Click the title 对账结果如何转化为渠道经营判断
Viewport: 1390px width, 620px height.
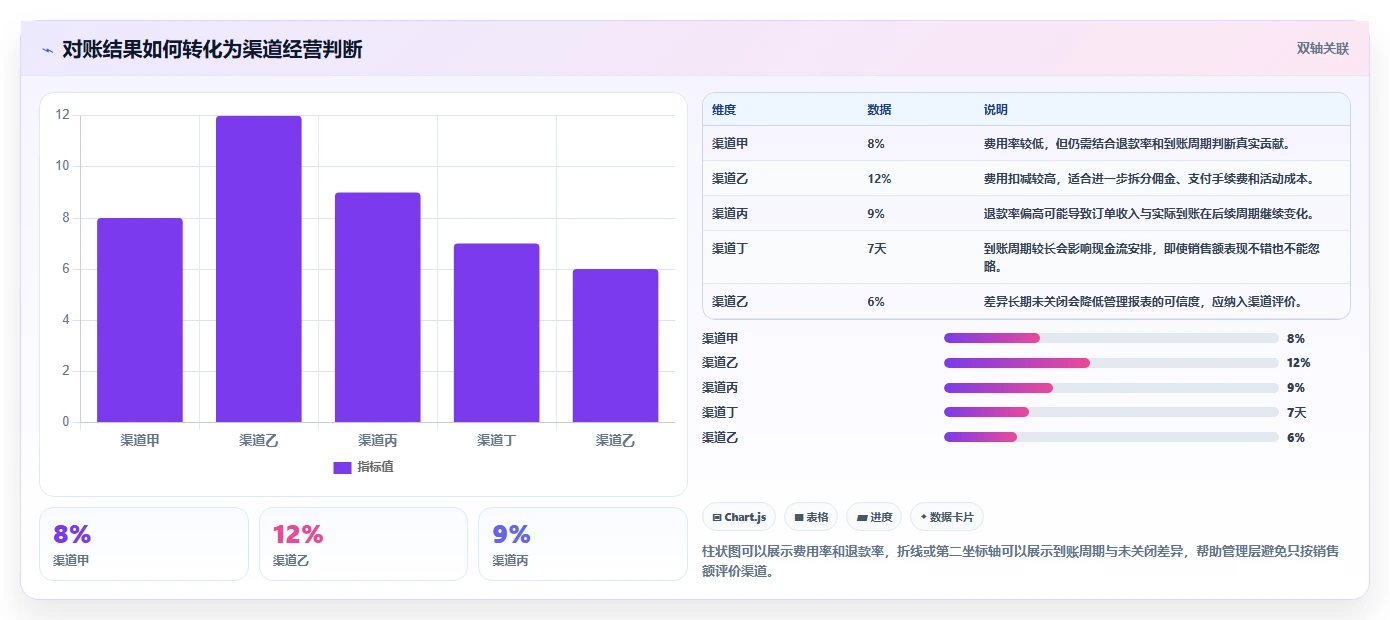(x=212, y=49)
